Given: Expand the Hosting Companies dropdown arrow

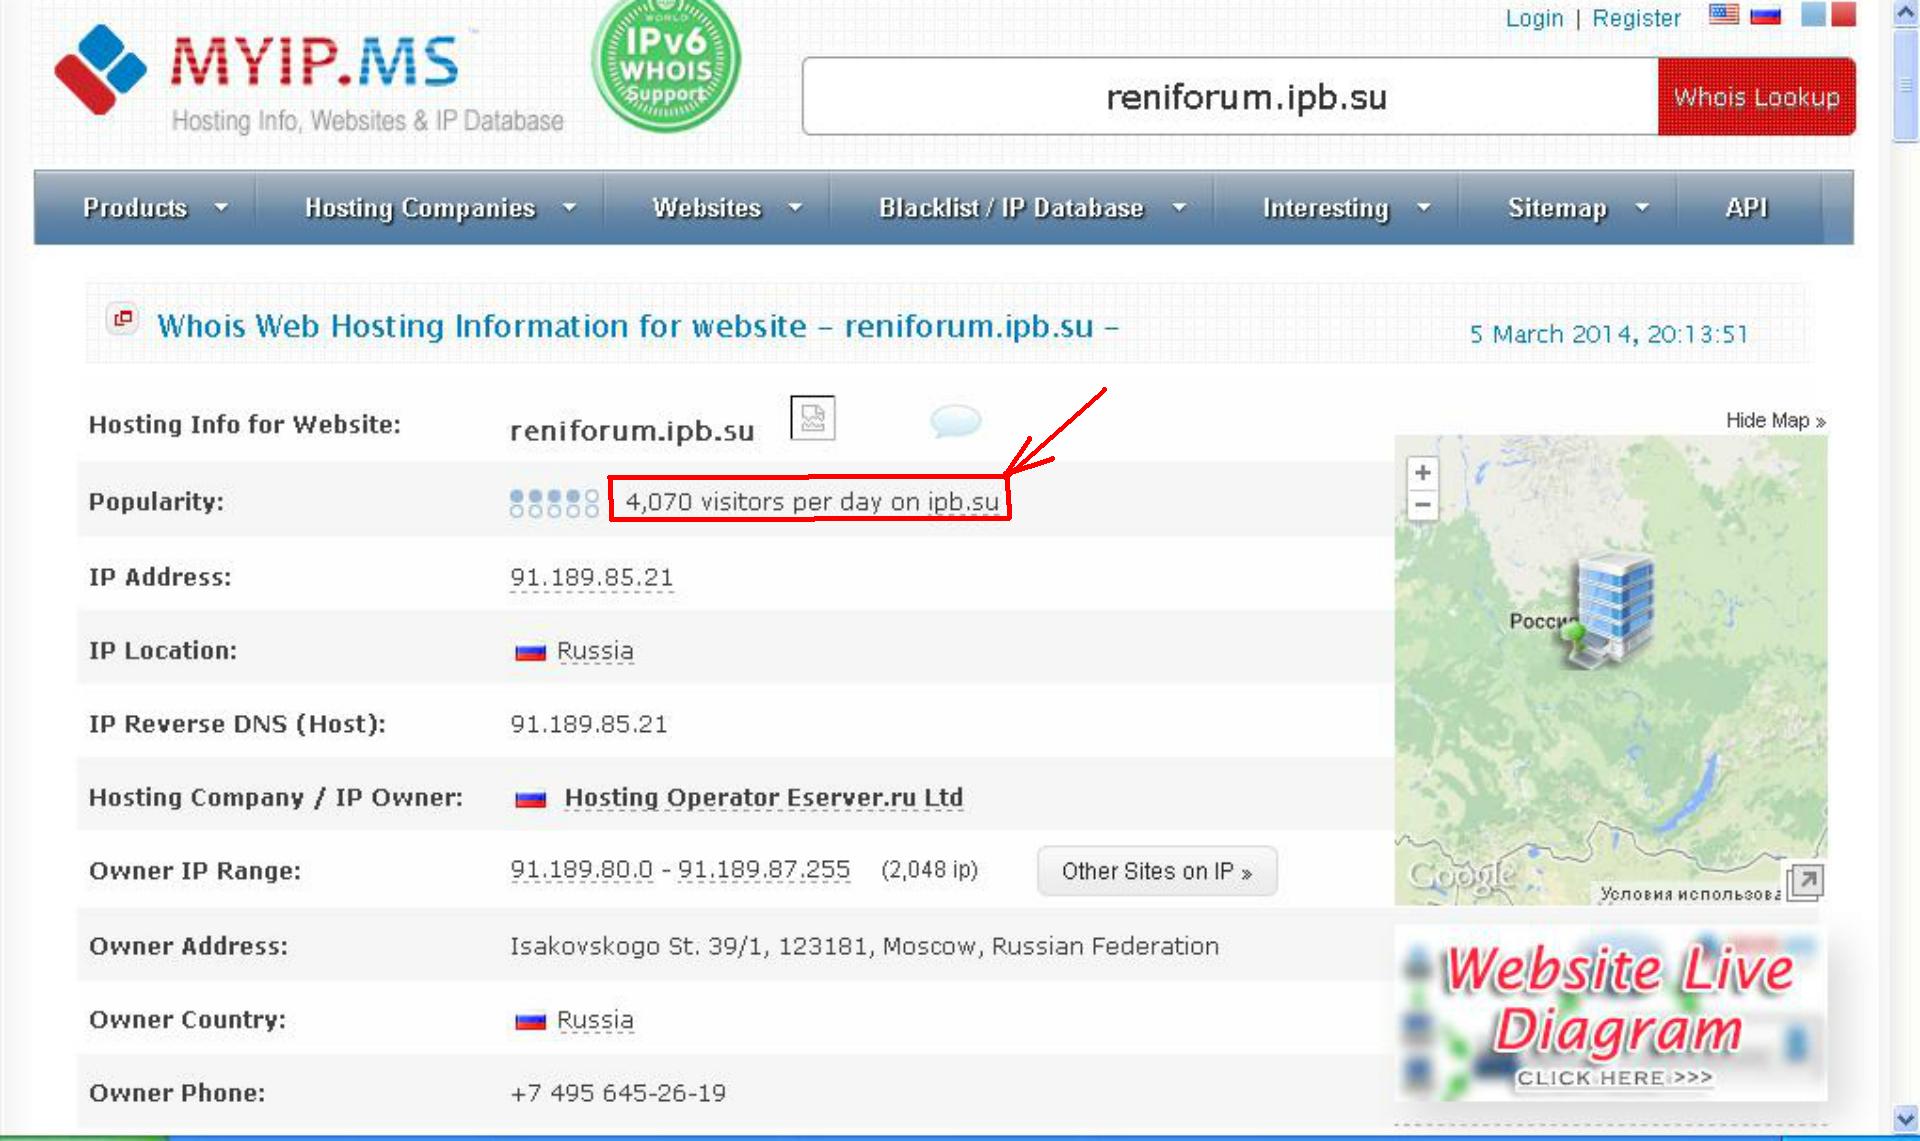Looking at the screenshot, I should pos(569,207).
